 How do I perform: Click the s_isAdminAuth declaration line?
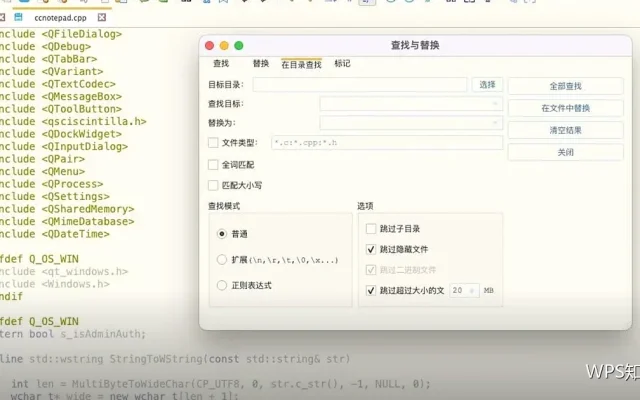(x=73, y=334)
